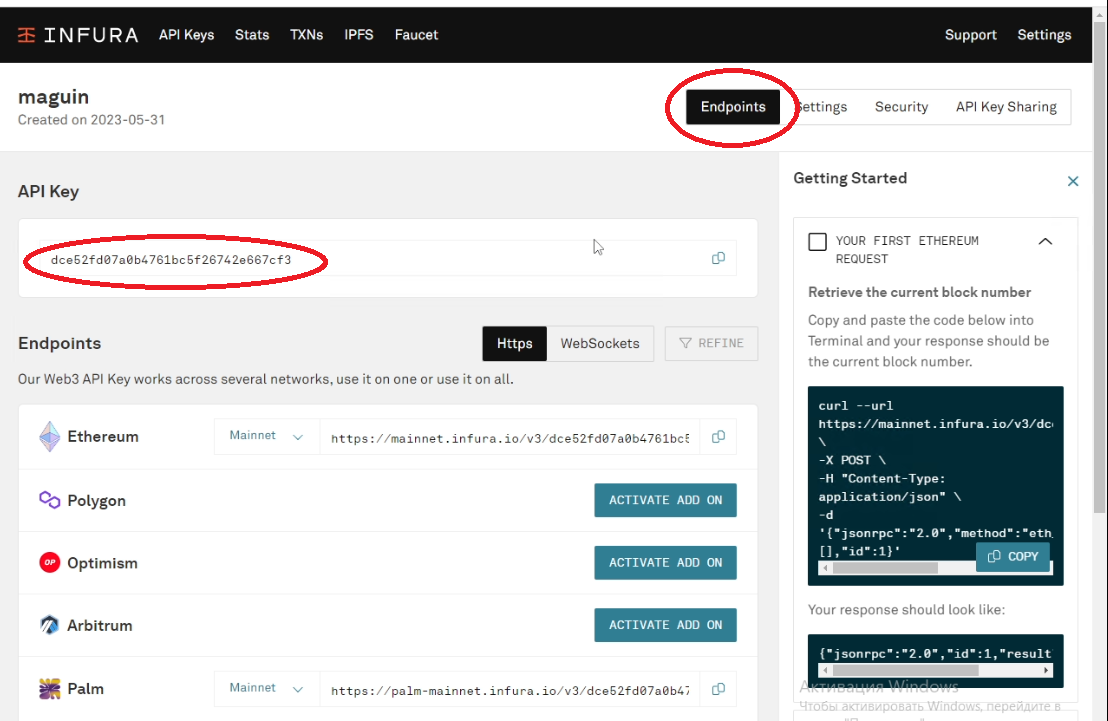1108x721 pixels.
Task: Click the Polygon network icon
Action: (x=48, y=499)
